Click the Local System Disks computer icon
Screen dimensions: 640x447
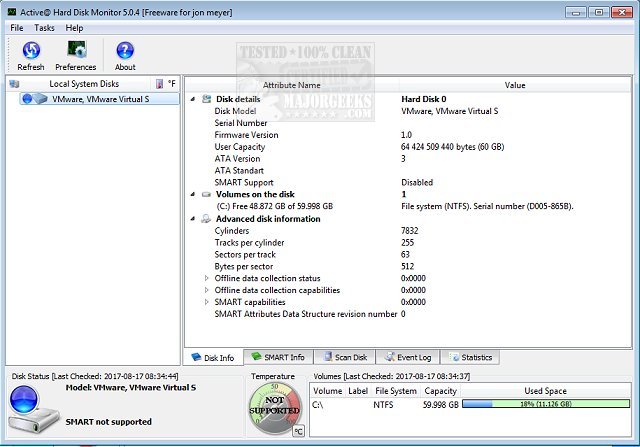tap(14, 84)
